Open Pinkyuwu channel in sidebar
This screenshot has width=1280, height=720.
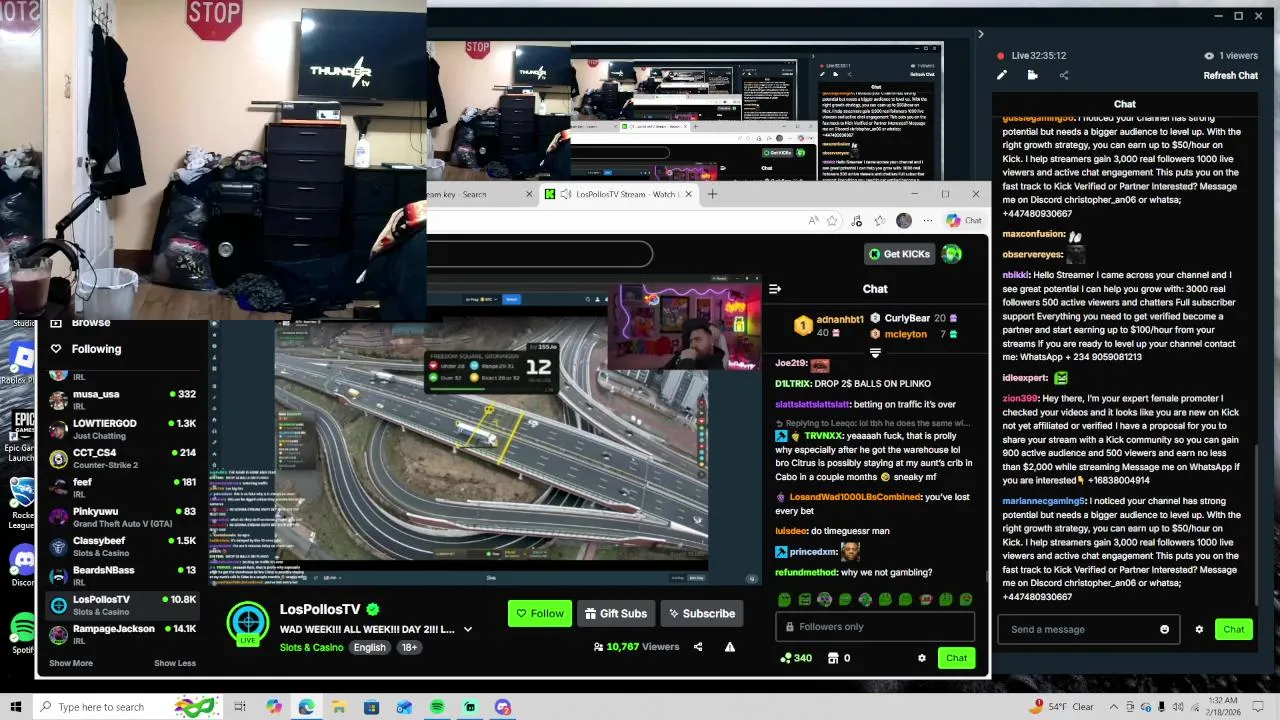pyautogui.click(x=122, y=517)
